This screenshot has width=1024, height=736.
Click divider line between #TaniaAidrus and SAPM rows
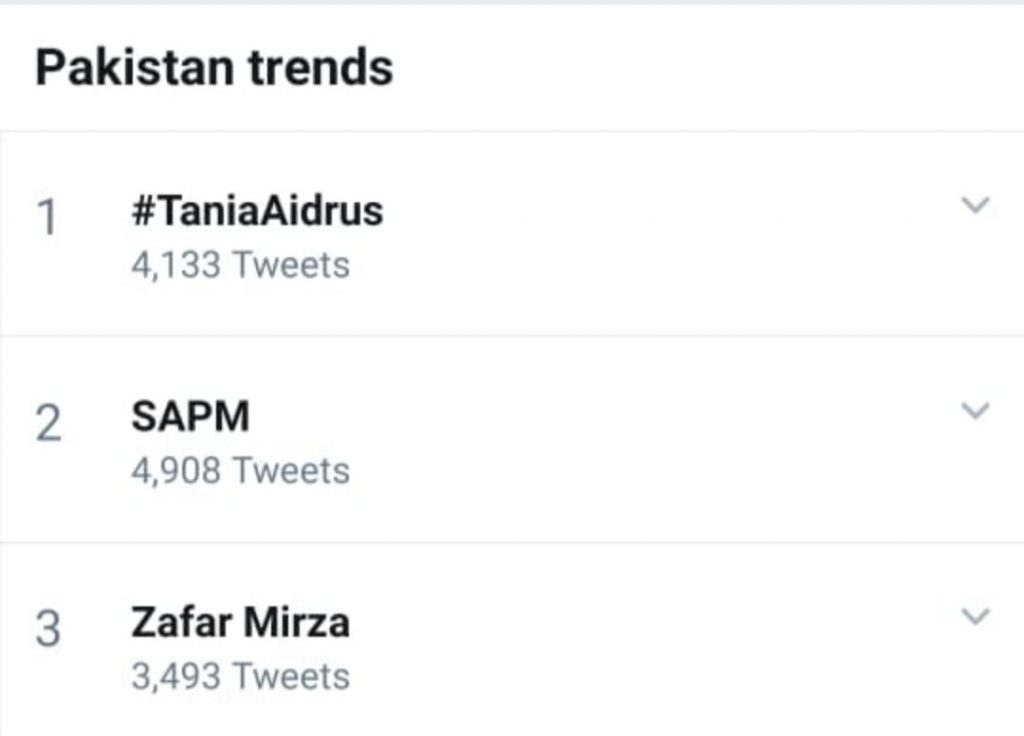click(512, 336)
